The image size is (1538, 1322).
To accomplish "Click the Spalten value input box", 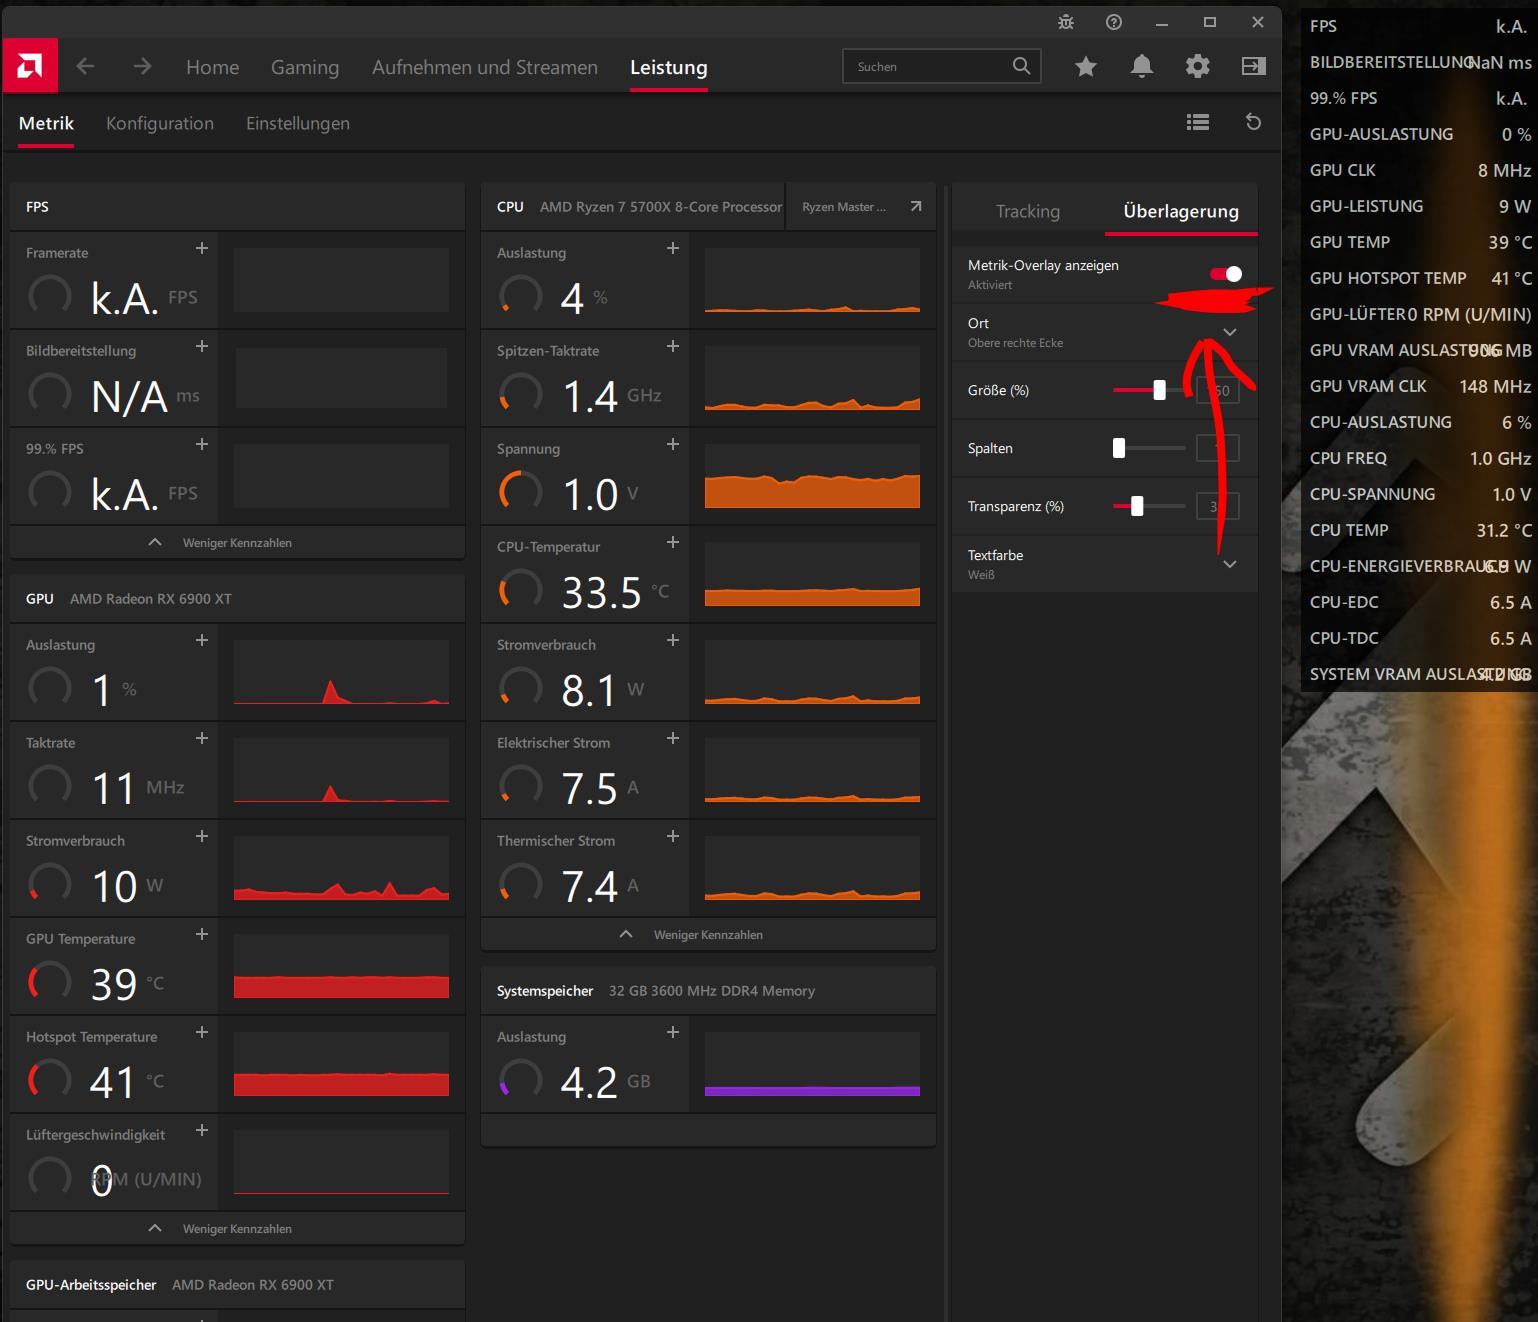I will [1218, 448].
